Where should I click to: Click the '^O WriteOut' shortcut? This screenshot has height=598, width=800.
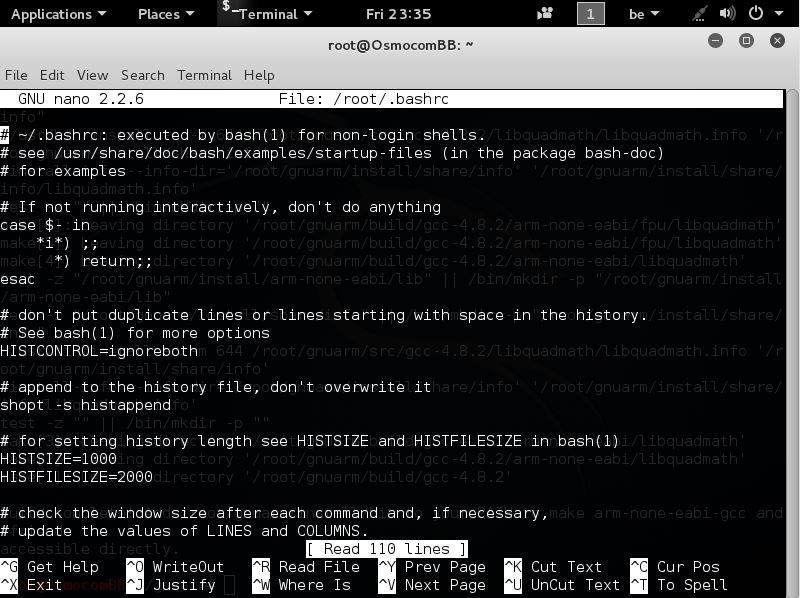[x=175, y=567]
